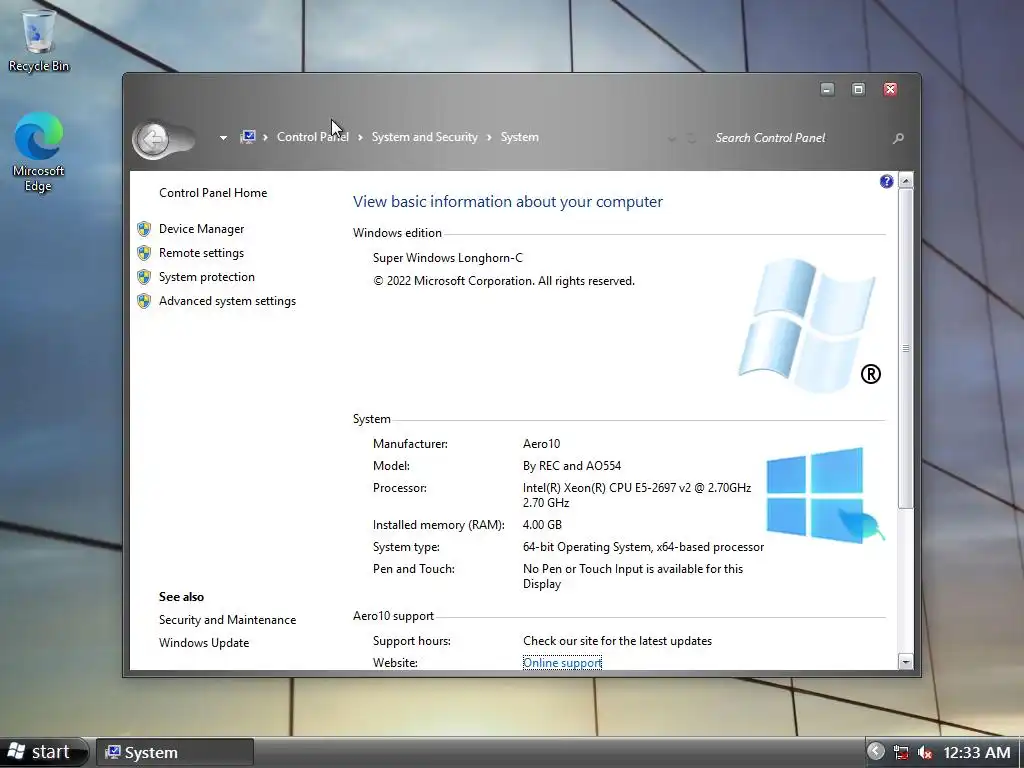The image size is (1024, 768).
Task: Focus the Search Control Panel field
Action: tap(800, 138)
